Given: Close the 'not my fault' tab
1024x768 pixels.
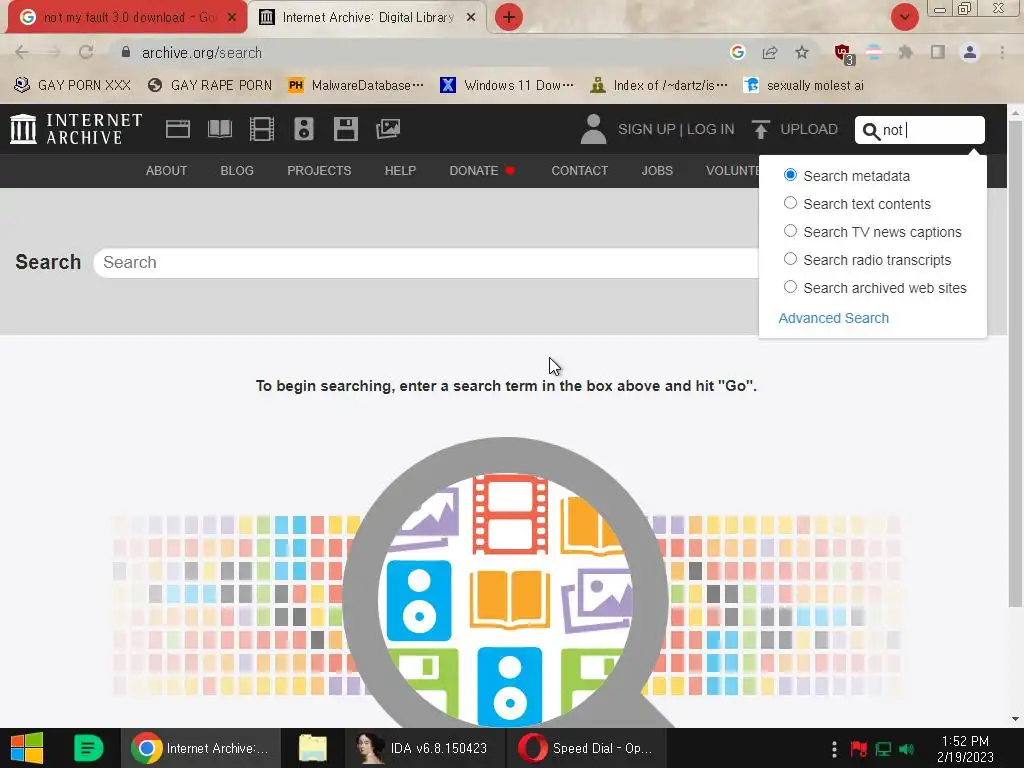Looking at the screenshot, I should (232, 18).
